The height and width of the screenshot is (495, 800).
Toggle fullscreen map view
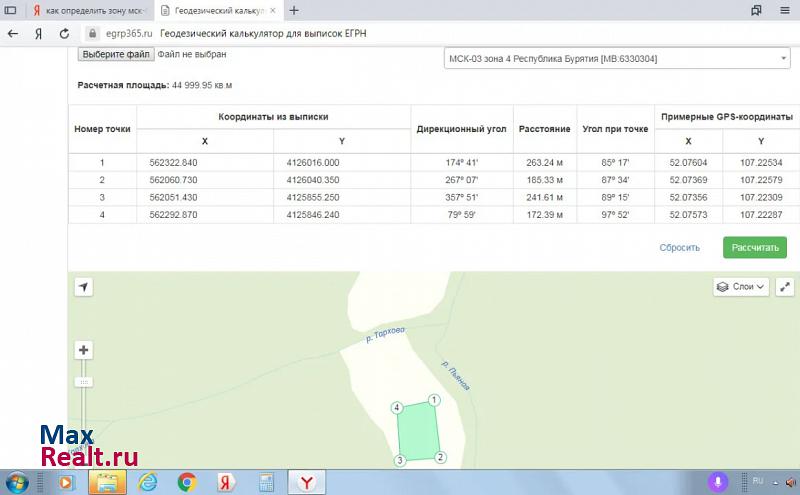(783, 287)
